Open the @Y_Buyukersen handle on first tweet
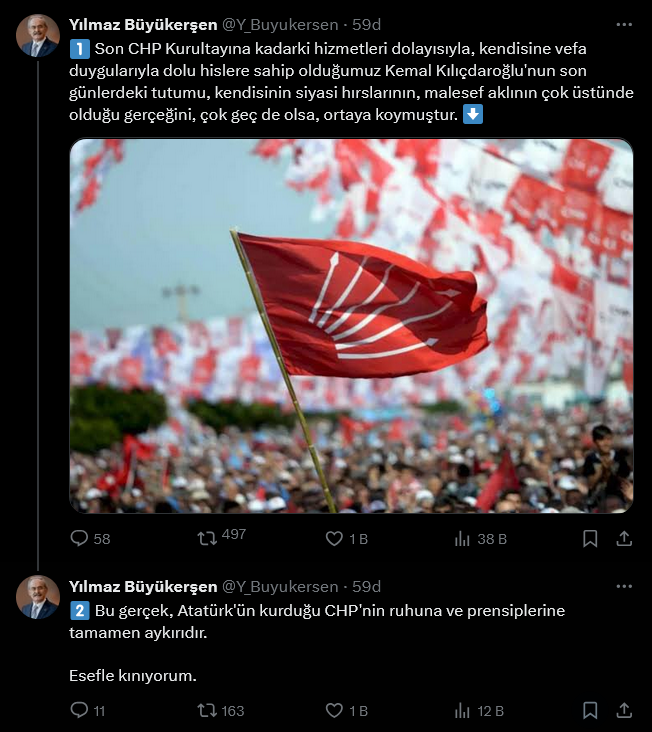Screen dimensions: 652x732 coord(280,25)
